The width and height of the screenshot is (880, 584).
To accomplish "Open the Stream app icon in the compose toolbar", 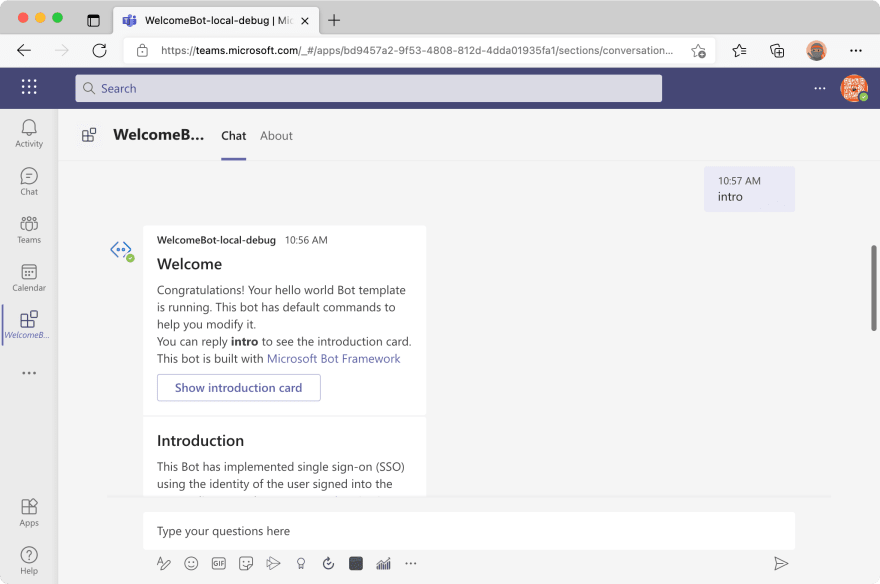I will [x=273, y=563].
